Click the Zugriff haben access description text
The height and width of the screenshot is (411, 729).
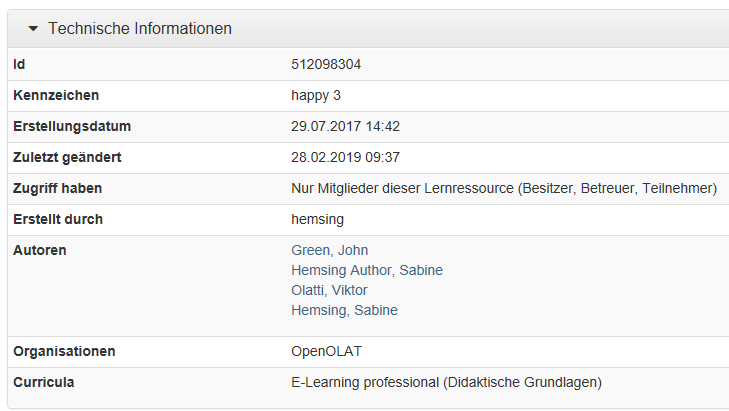504,188
